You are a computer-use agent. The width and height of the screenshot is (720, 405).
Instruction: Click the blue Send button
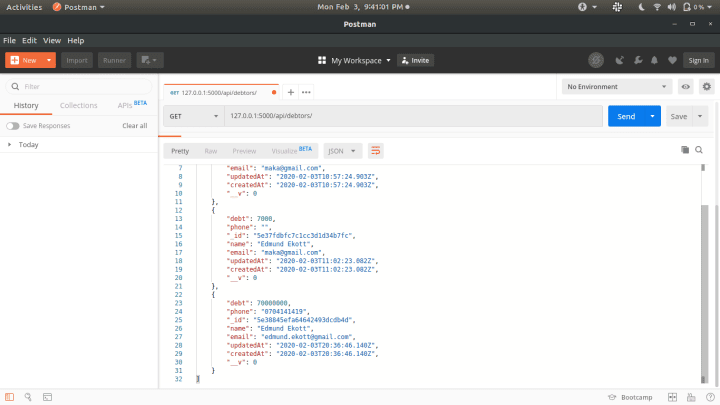point(625,116)
